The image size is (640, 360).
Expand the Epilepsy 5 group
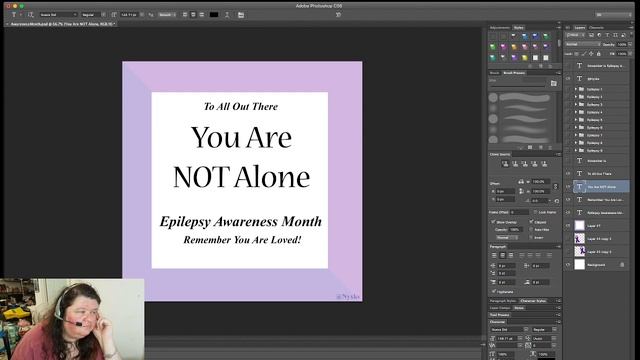[576, 120]
